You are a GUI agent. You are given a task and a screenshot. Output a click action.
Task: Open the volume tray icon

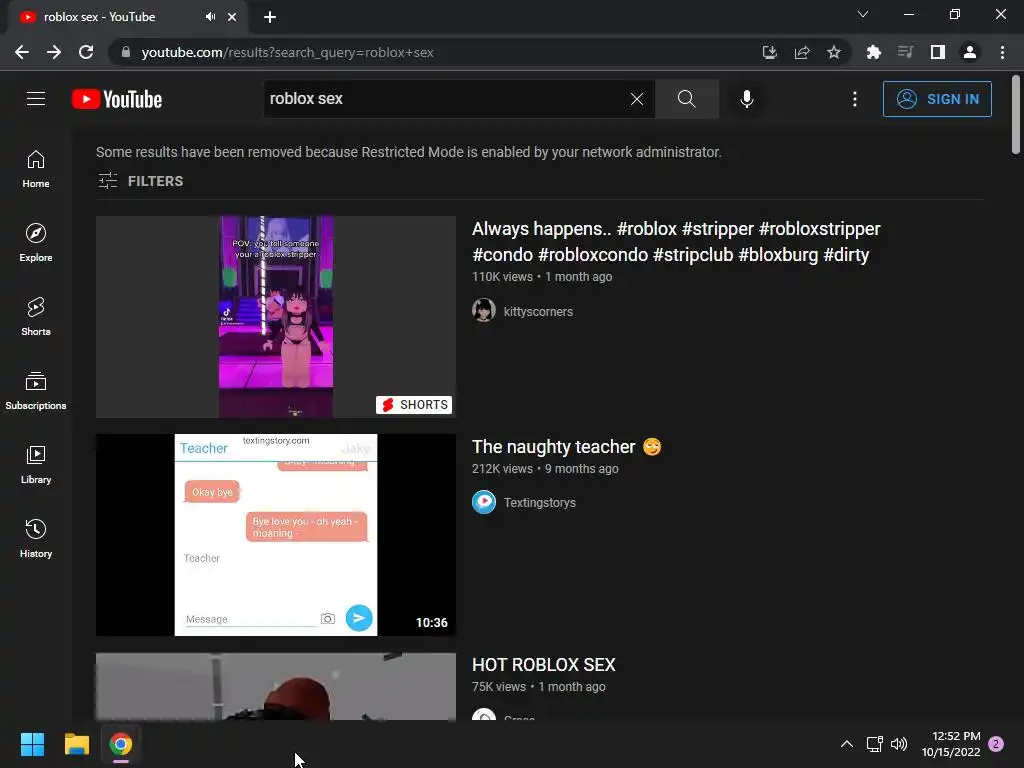(899, 744)
